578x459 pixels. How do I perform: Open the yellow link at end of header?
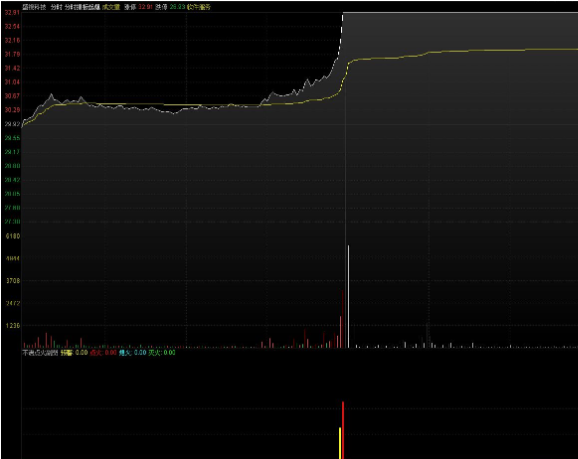199,7
